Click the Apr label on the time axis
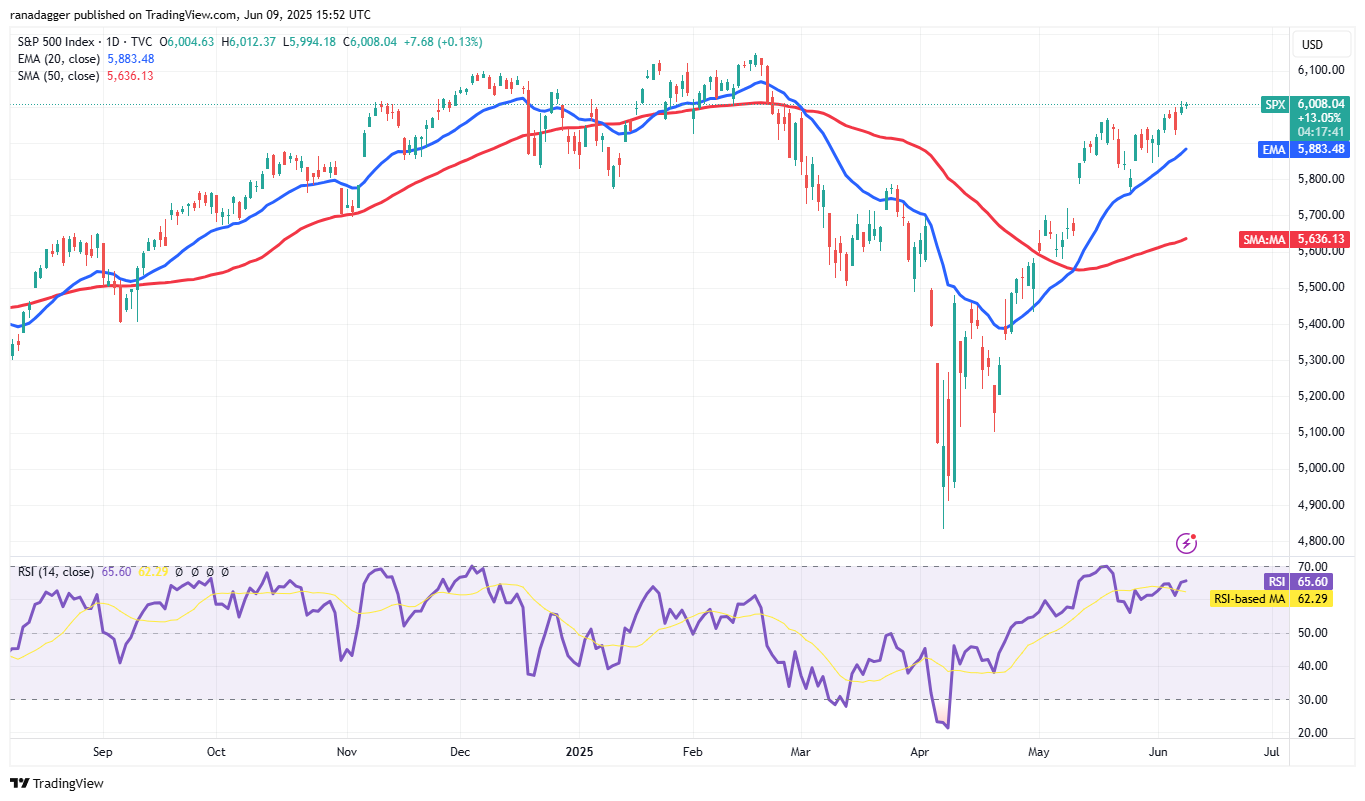 (x=919, y=749)
